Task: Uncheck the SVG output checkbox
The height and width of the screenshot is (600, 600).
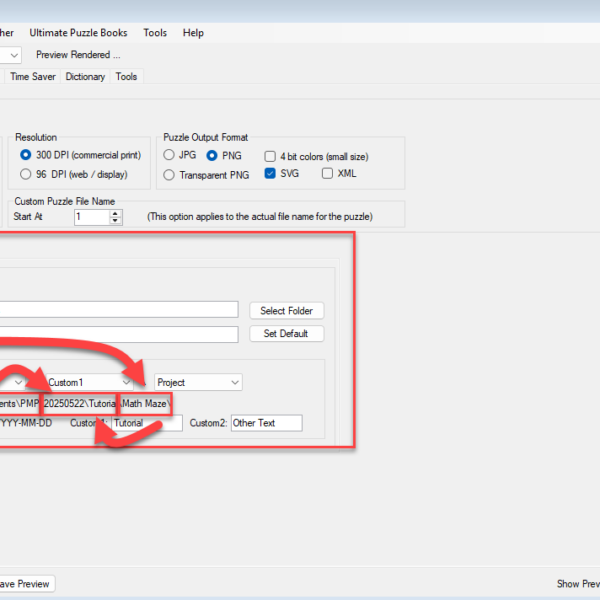Action: [270, 174]
